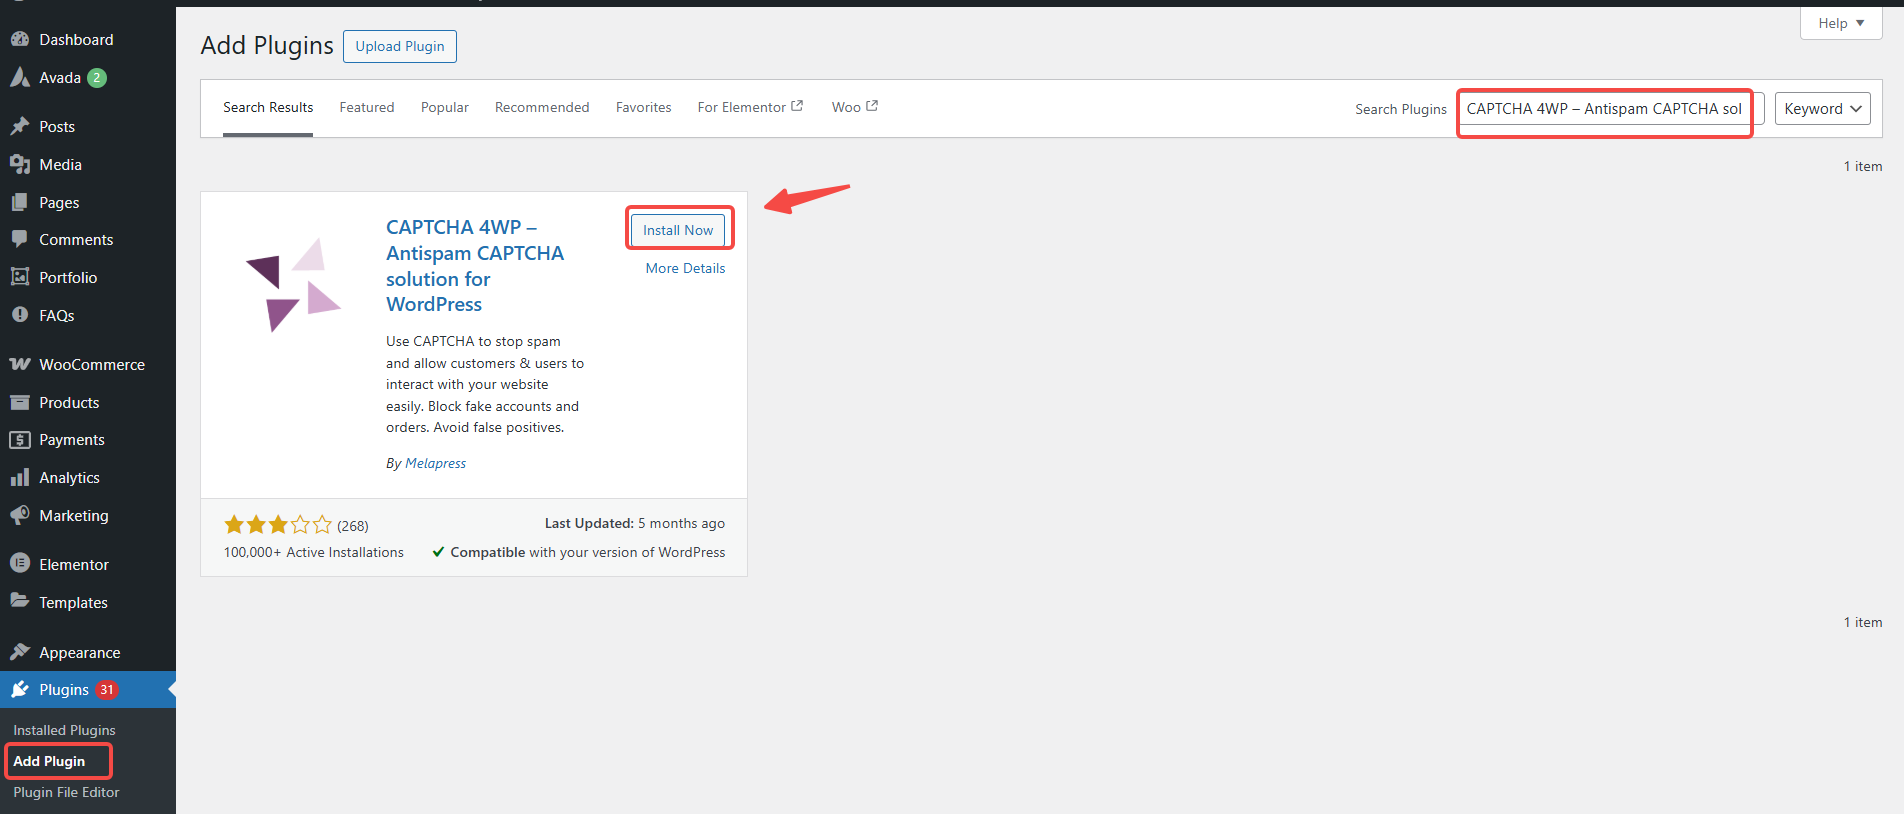Image resolution: width=1904 pixels, height=814 pixels.
Task: Click the star rating of CAPTCHA 4WP
Action: pyautogui.click(x=278, y=524)
